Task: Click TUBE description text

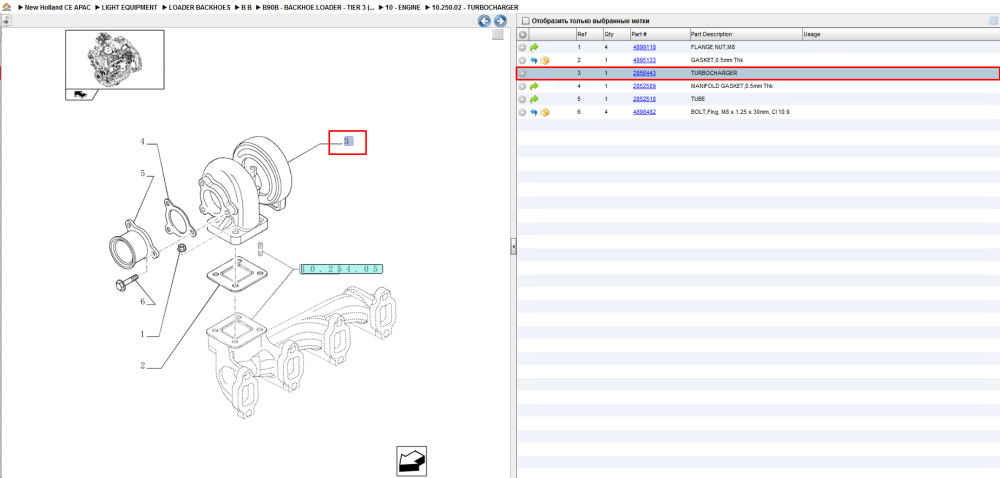Action: [x=698, y=99]
